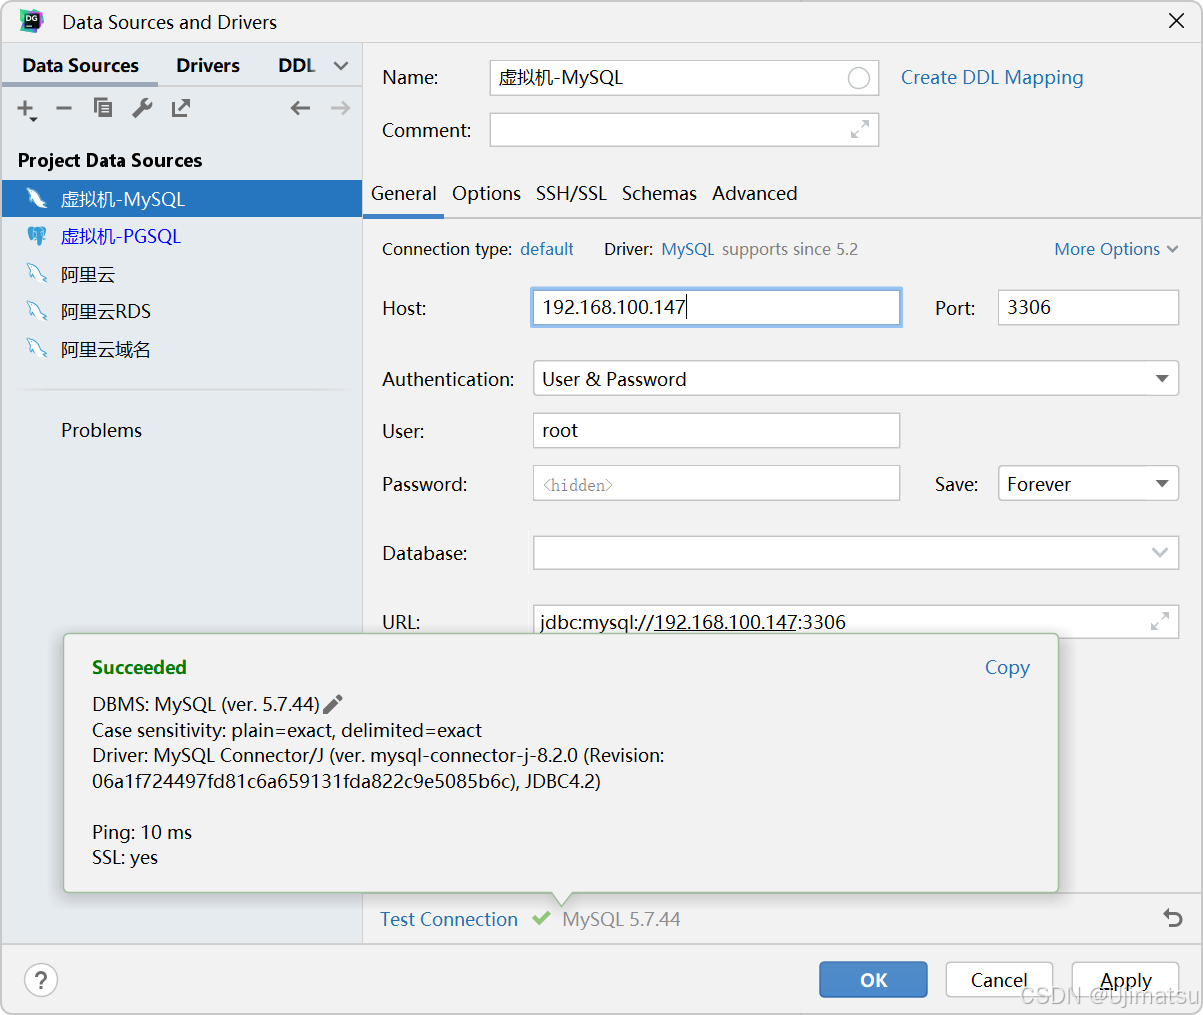This screenshot has height=1015, width=1203.
Task: Open the Advanced tab
Action: click(x=755, y=194)
